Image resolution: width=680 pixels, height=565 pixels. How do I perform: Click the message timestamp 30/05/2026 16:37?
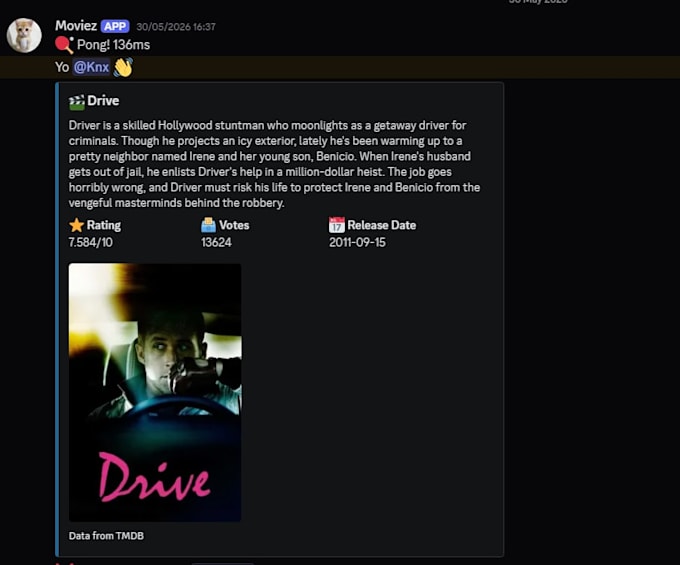click(x=176, y=27)
